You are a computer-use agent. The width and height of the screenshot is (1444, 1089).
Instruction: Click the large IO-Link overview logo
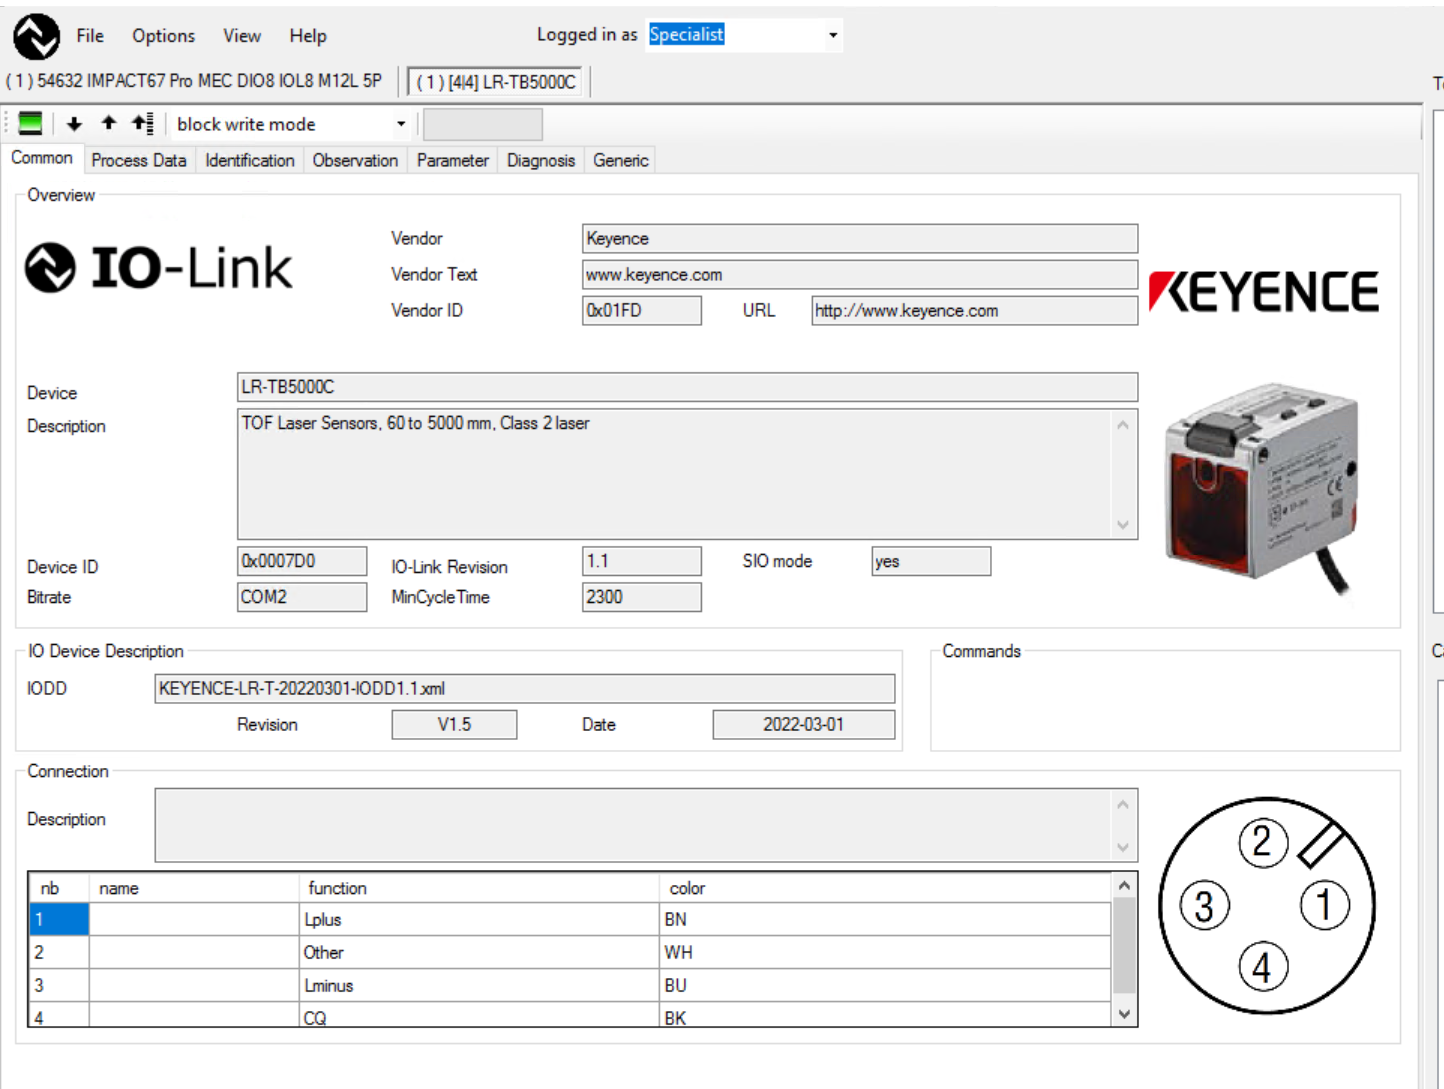tap(158, 267)
